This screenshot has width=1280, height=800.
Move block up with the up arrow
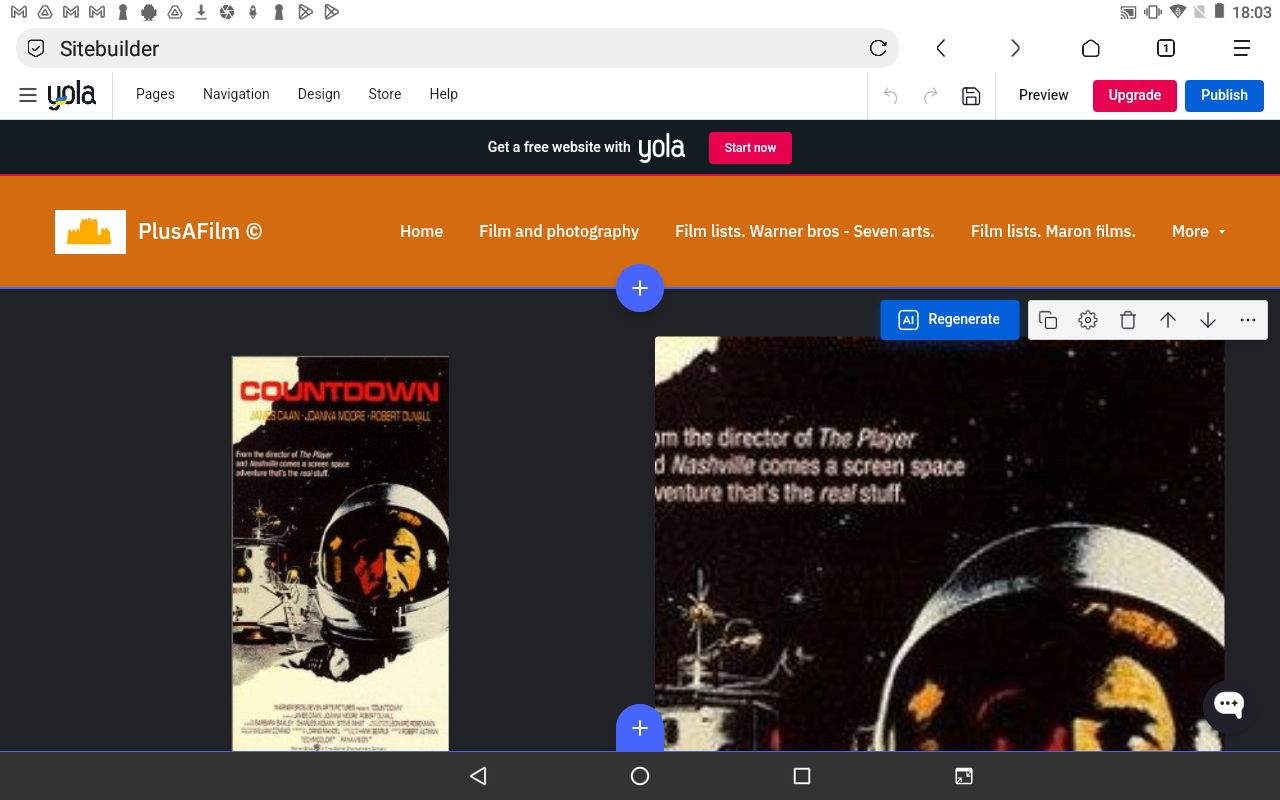(x=1168, y=320)
